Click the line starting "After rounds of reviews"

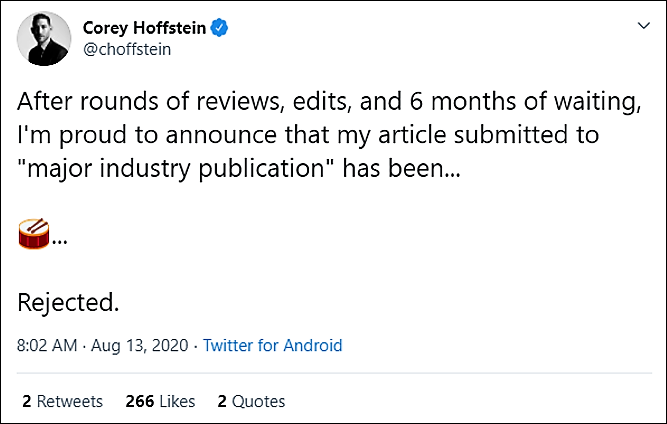pyautogui.click(x=329, y=102)
